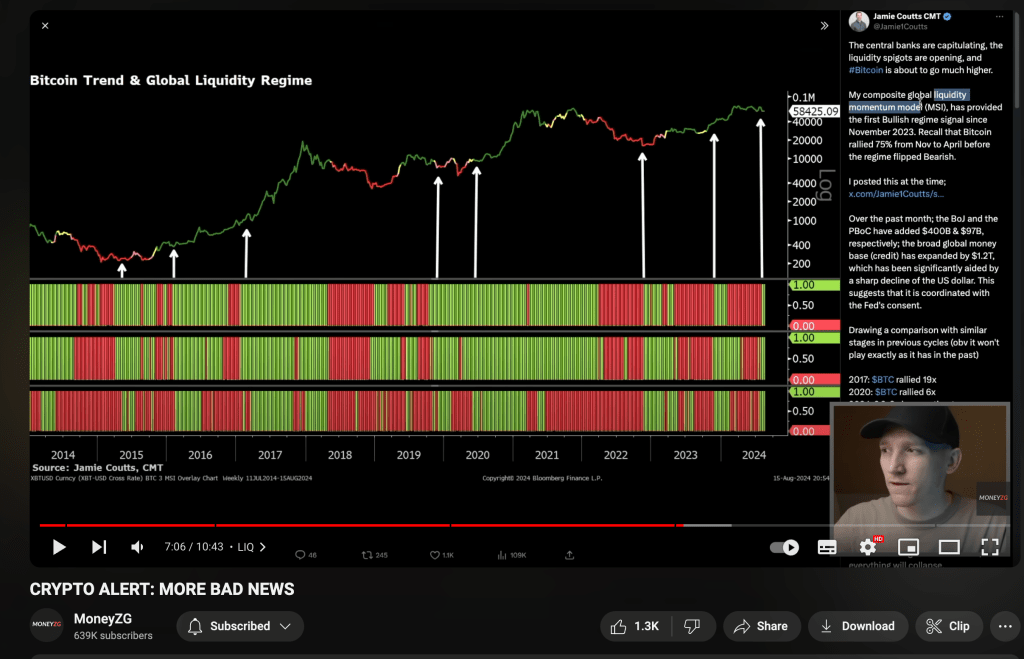Viewport: 1024px width, 659px height.
Task: Click @Jamie1Coutts handle
Action: coord(900,27)
